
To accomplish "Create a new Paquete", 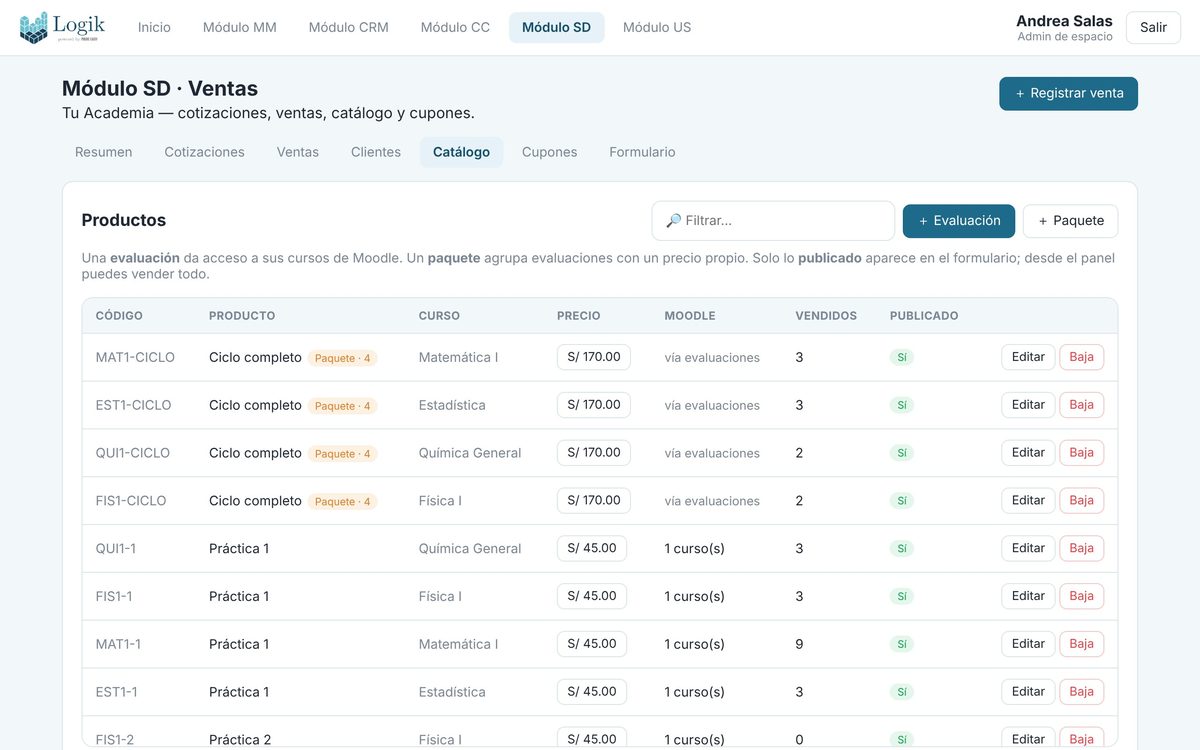I will 1070,221.
